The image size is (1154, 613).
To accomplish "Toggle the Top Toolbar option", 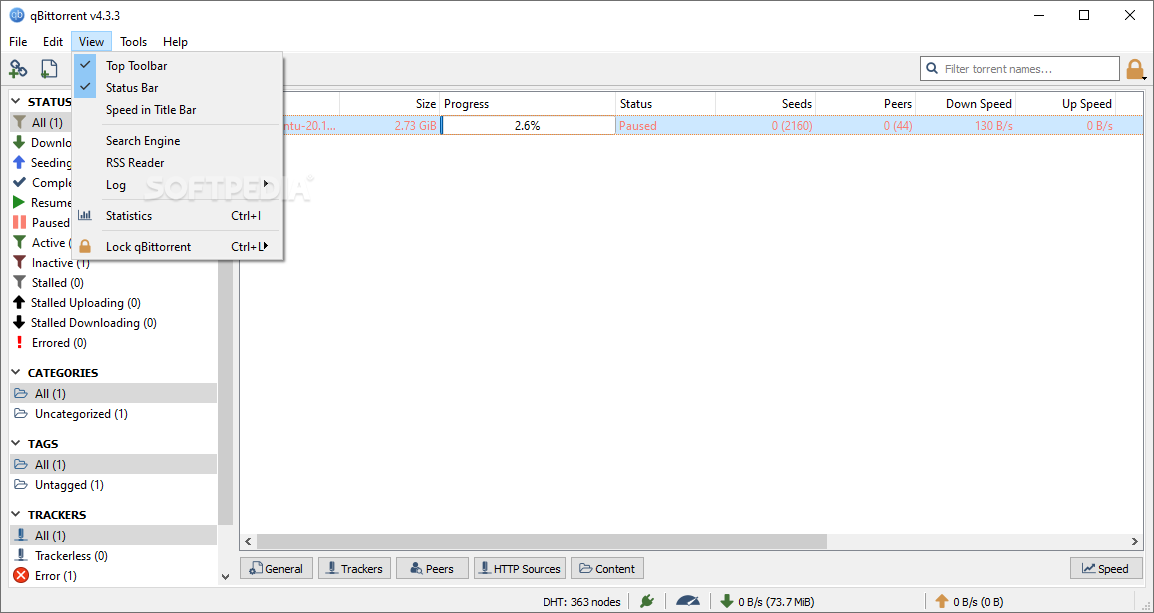I will tap(177, 65).
